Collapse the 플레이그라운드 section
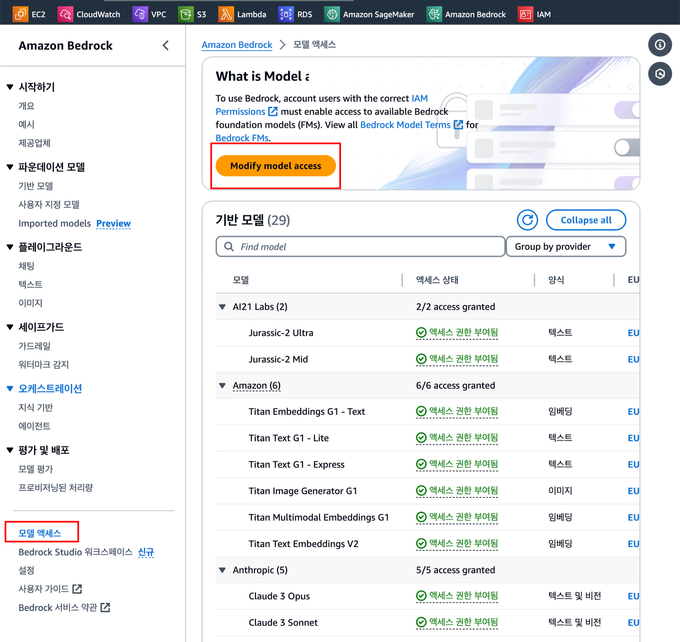This screenshot has height=642, width=680. [x=10, y=247]
